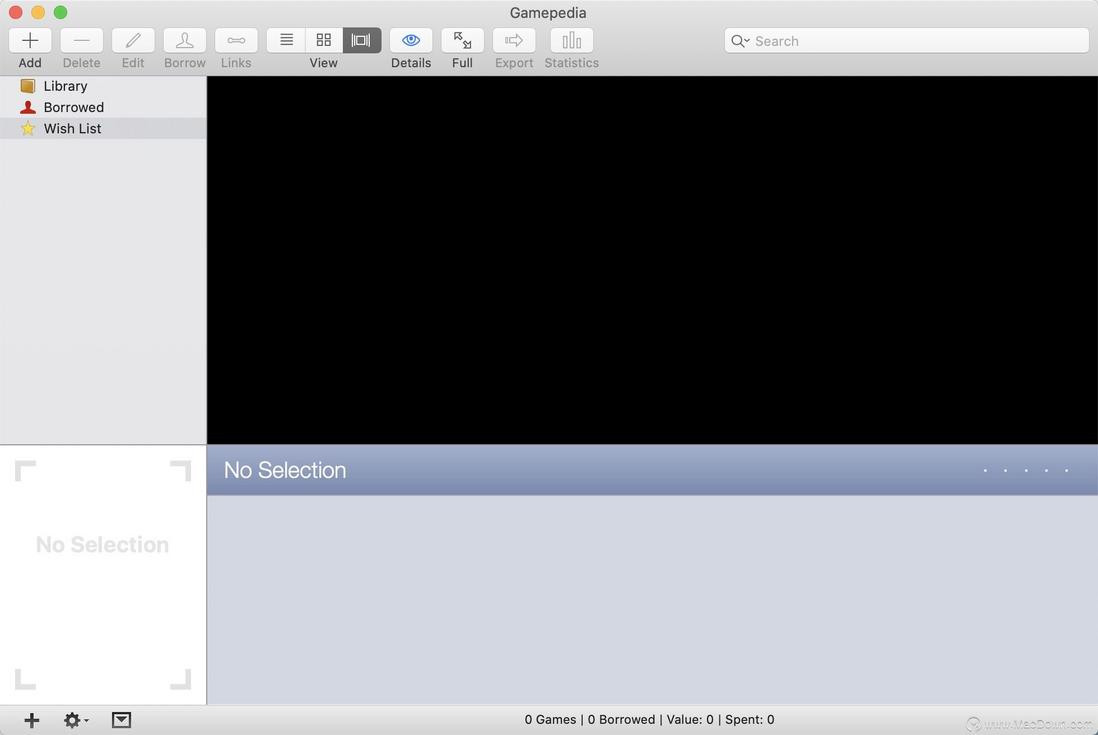Click into the Search field
The image size is (1098, 735).
(x=906, y=41)
